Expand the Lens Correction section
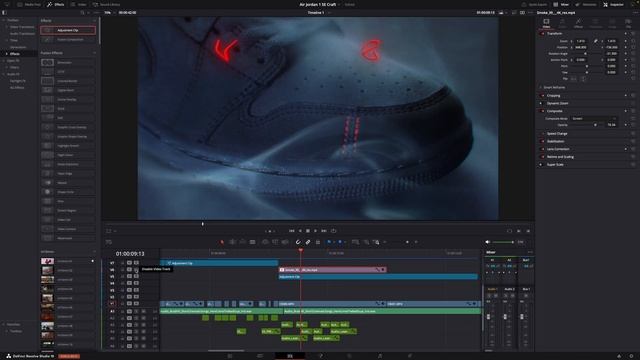This screenshot has width=640, height=360. coord(558,149)
